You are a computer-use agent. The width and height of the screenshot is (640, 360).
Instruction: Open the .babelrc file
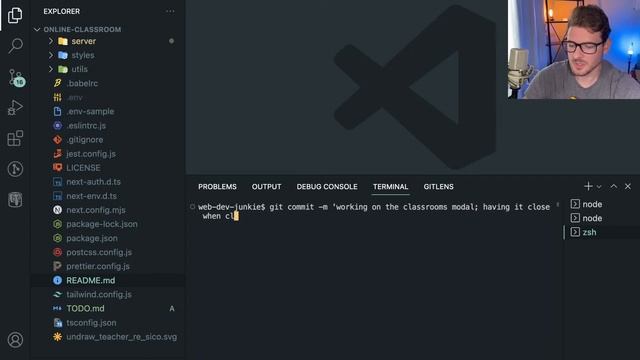click(x=82, y=83)
